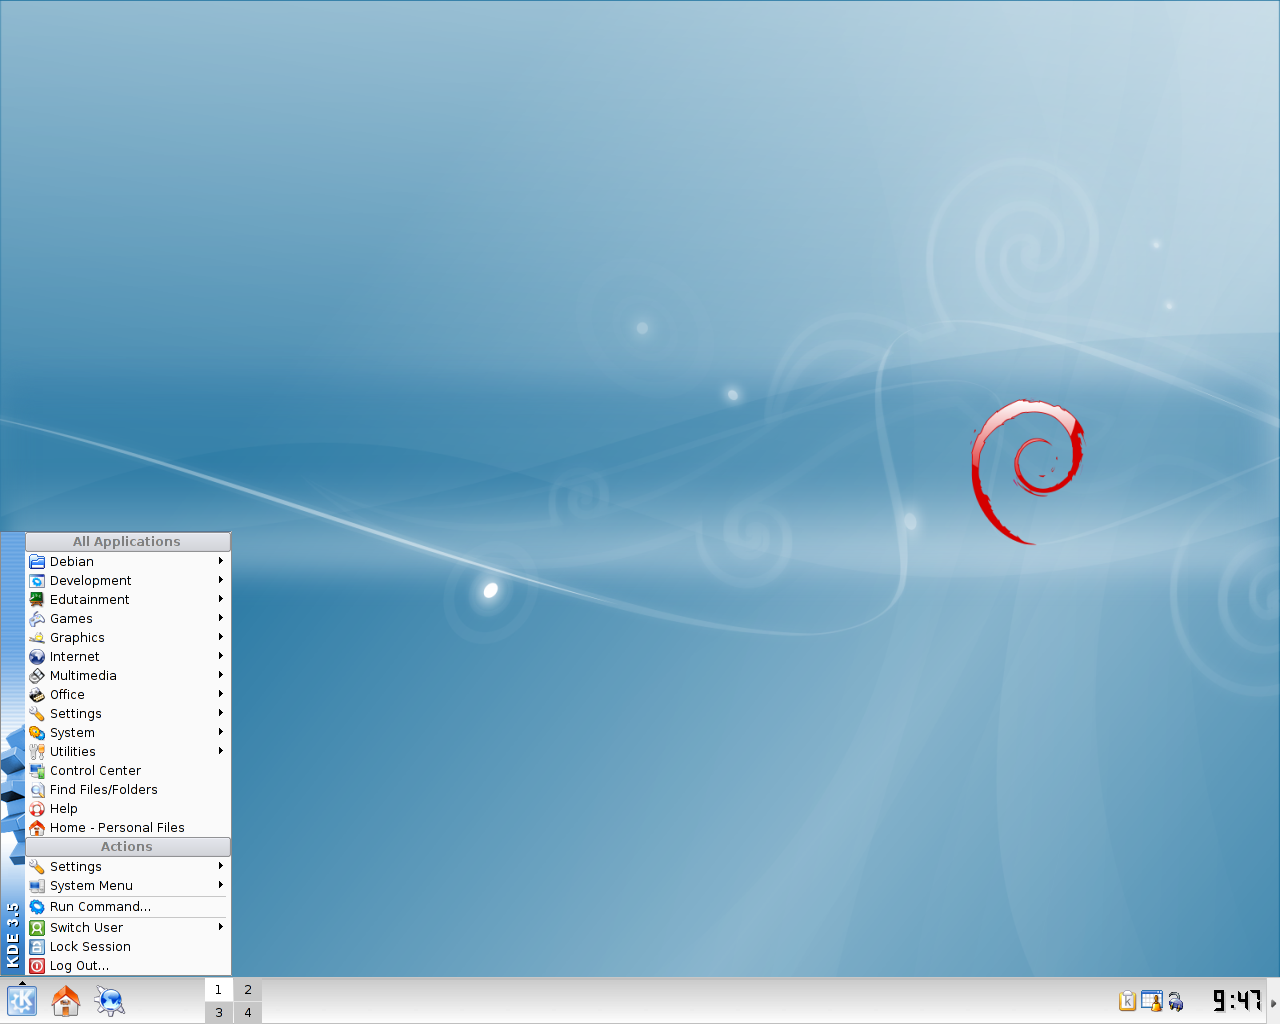Image resolution: width=1280 pixels, height=1024 pixels.
Task: Open the Switch User submenu
Action: (128, 928)
